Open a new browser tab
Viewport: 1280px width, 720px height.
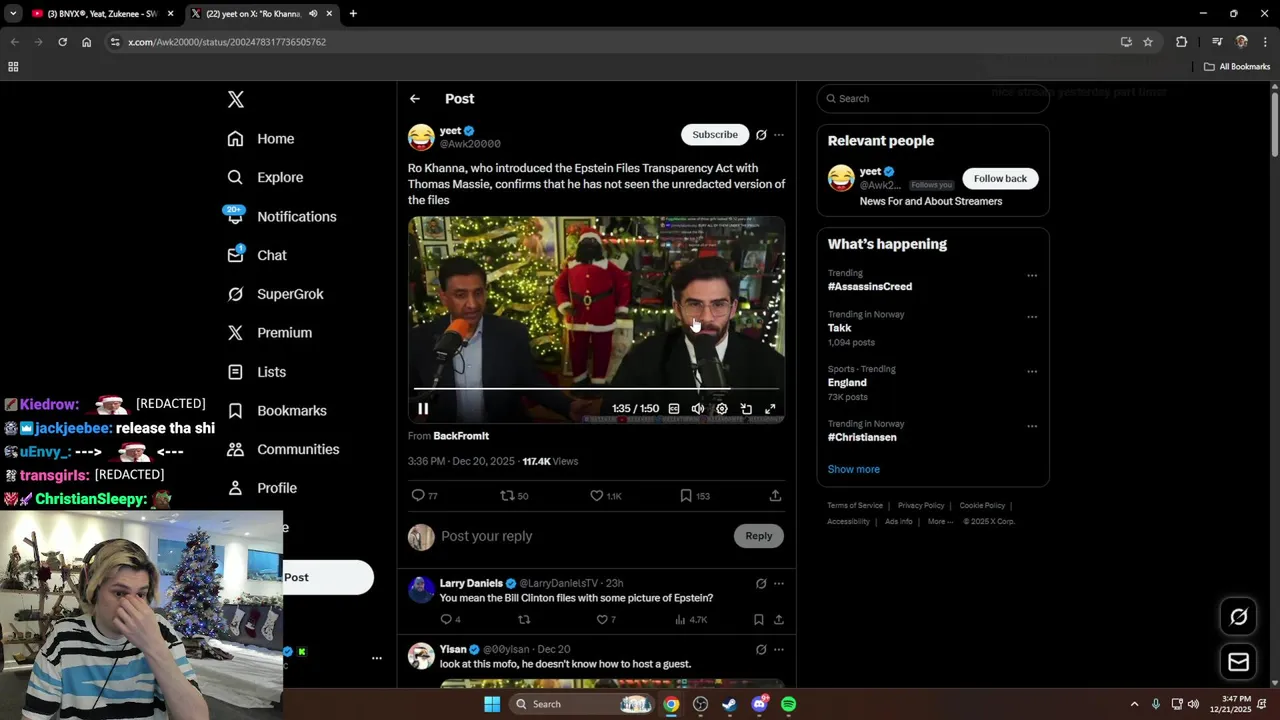coord(353,14)
